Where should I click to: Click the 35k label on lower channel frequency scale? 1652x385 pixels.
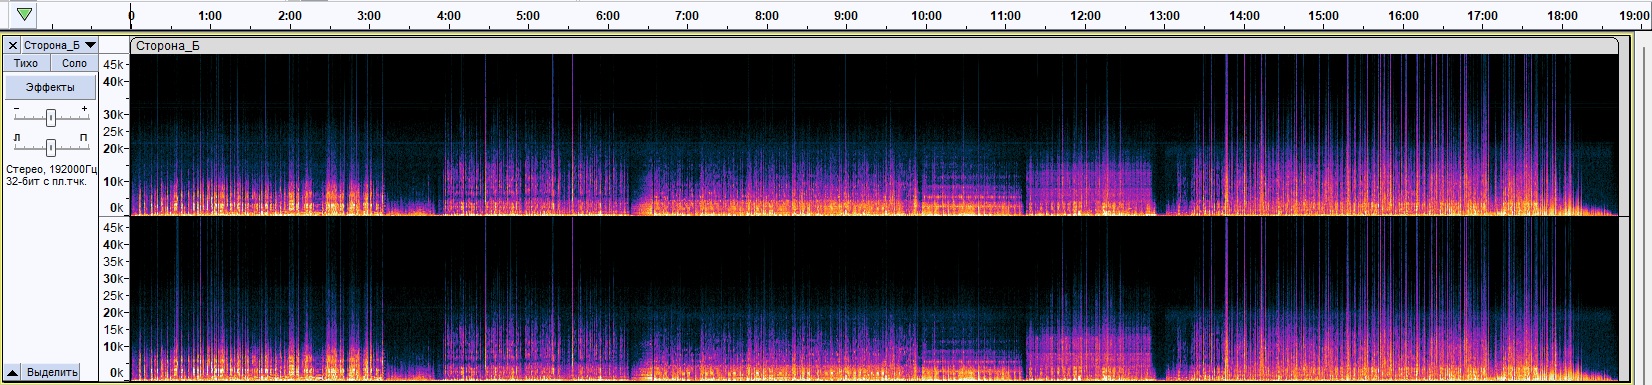(x=114, y=262)
